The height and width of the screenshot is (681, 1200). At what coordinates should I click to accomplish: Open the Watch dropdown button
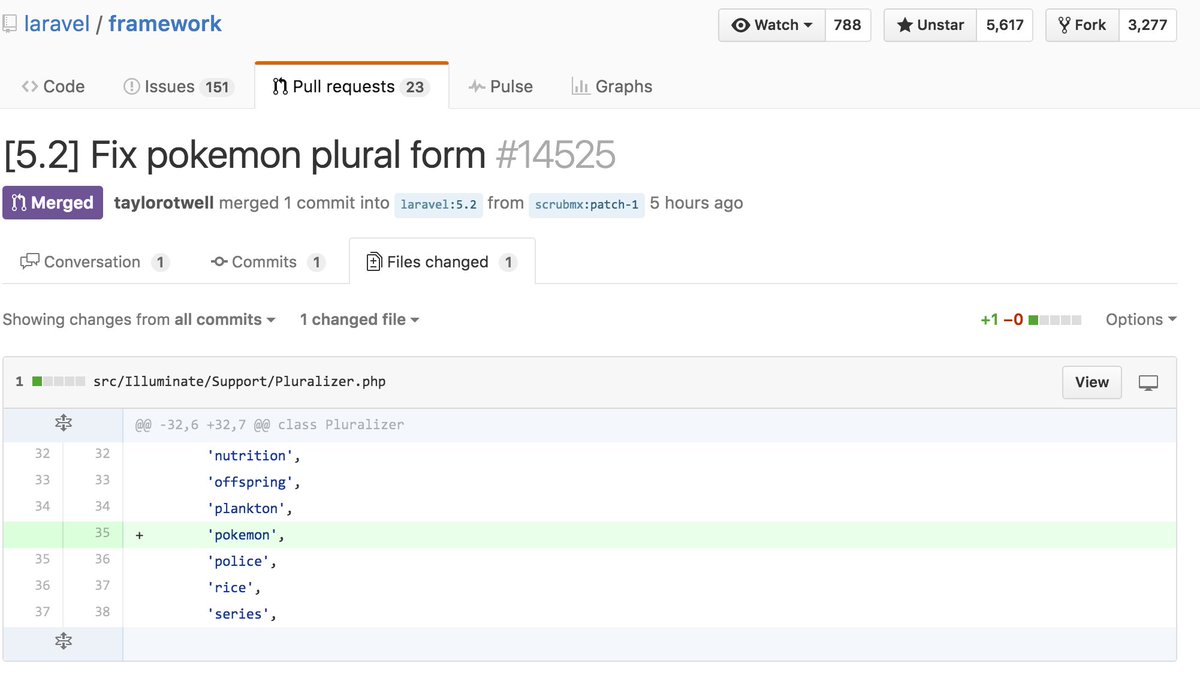click(x=772, y=25)
